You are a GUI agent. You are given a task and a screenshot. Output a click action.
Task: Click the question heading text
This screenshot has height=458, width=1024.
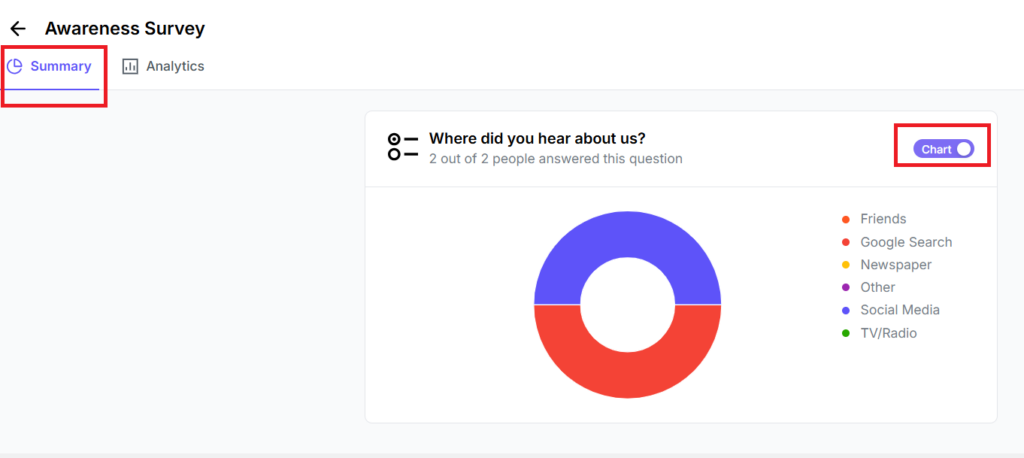coord(537,138)
